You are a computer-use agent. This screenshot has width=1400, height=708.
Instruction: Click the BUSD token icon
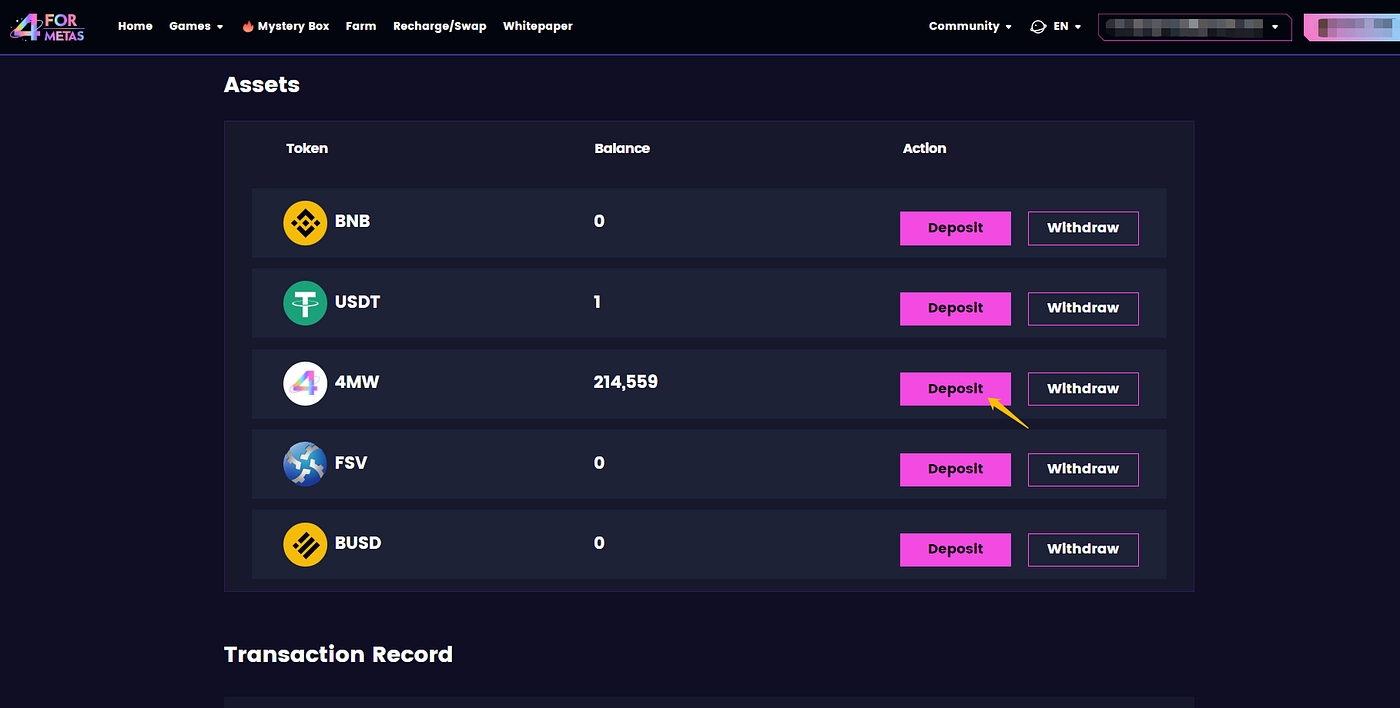305,545
